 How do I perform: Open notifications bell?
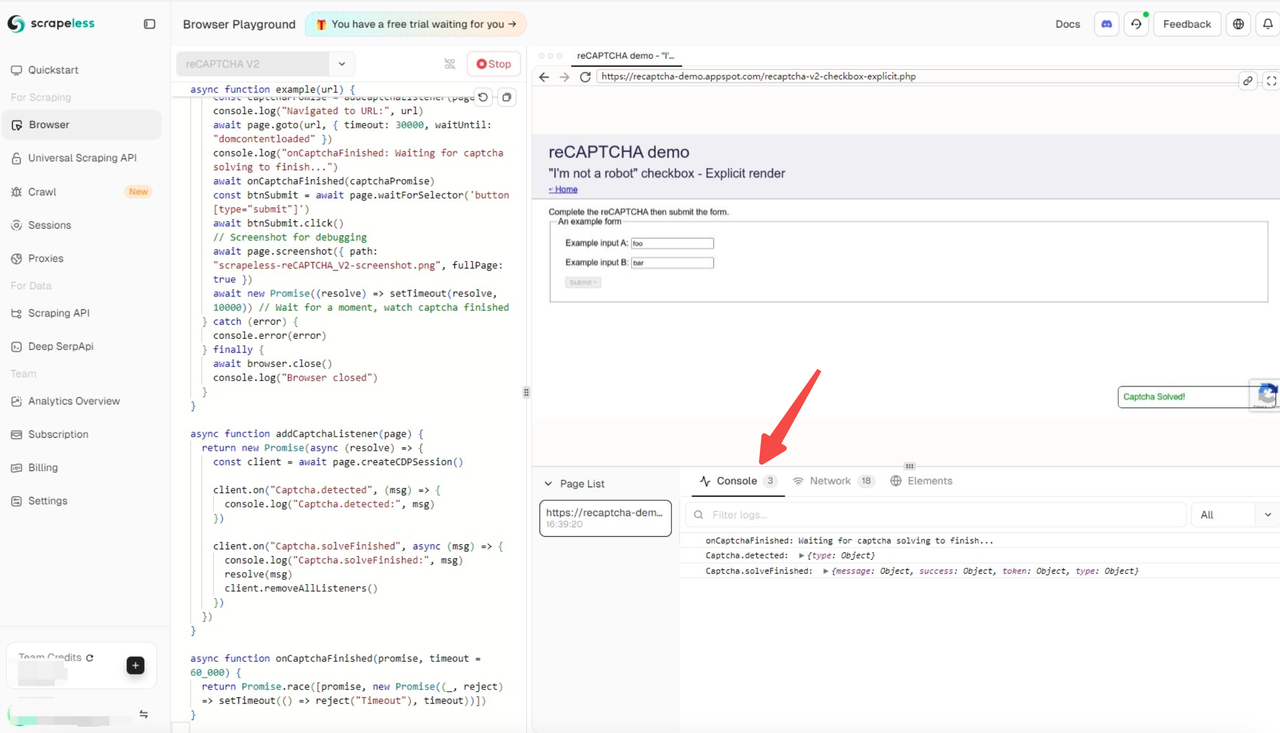[1268, 24]
